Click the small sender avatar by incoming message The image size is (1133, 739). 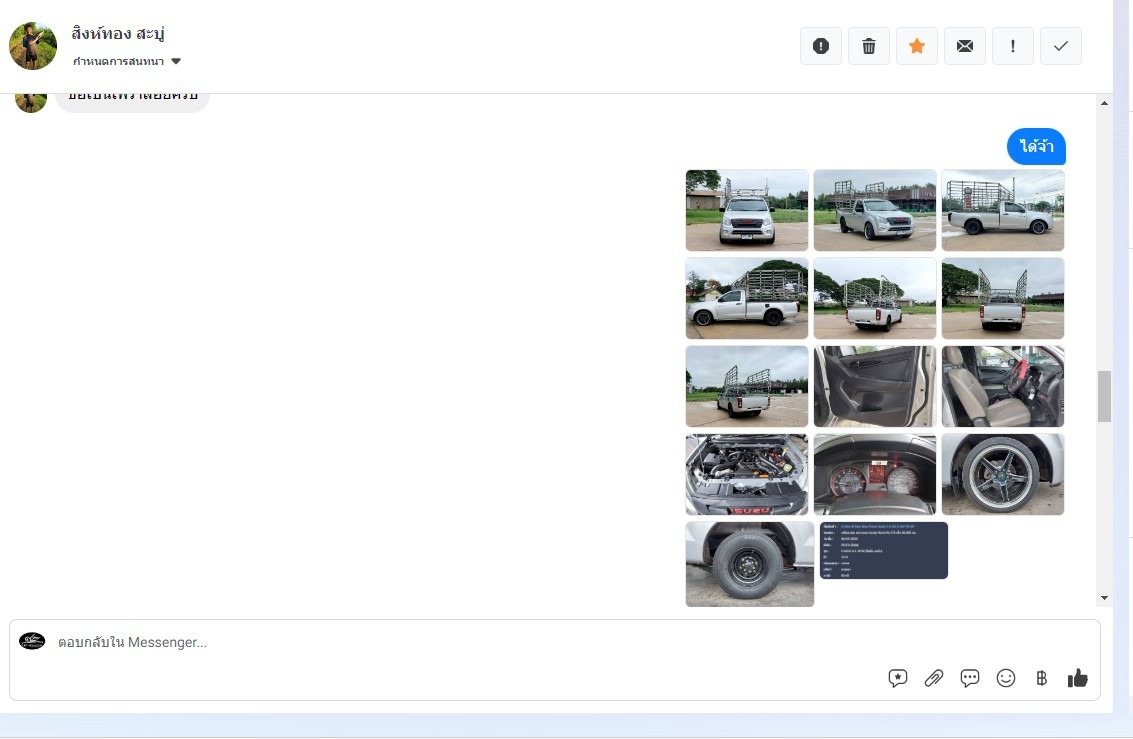pyautogui.click(x=31, y=103)
